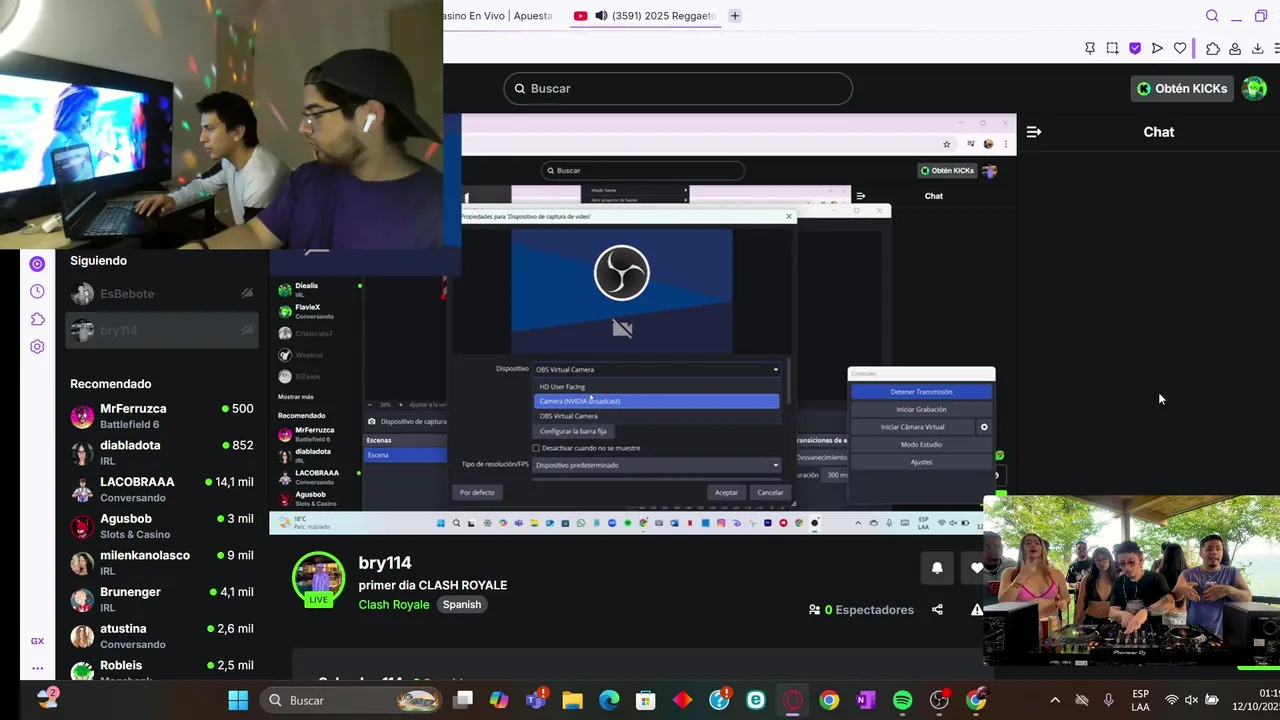Open the Windows Start menu
Viewport: 1280px width, 720px height.
(x=238, y=700)
